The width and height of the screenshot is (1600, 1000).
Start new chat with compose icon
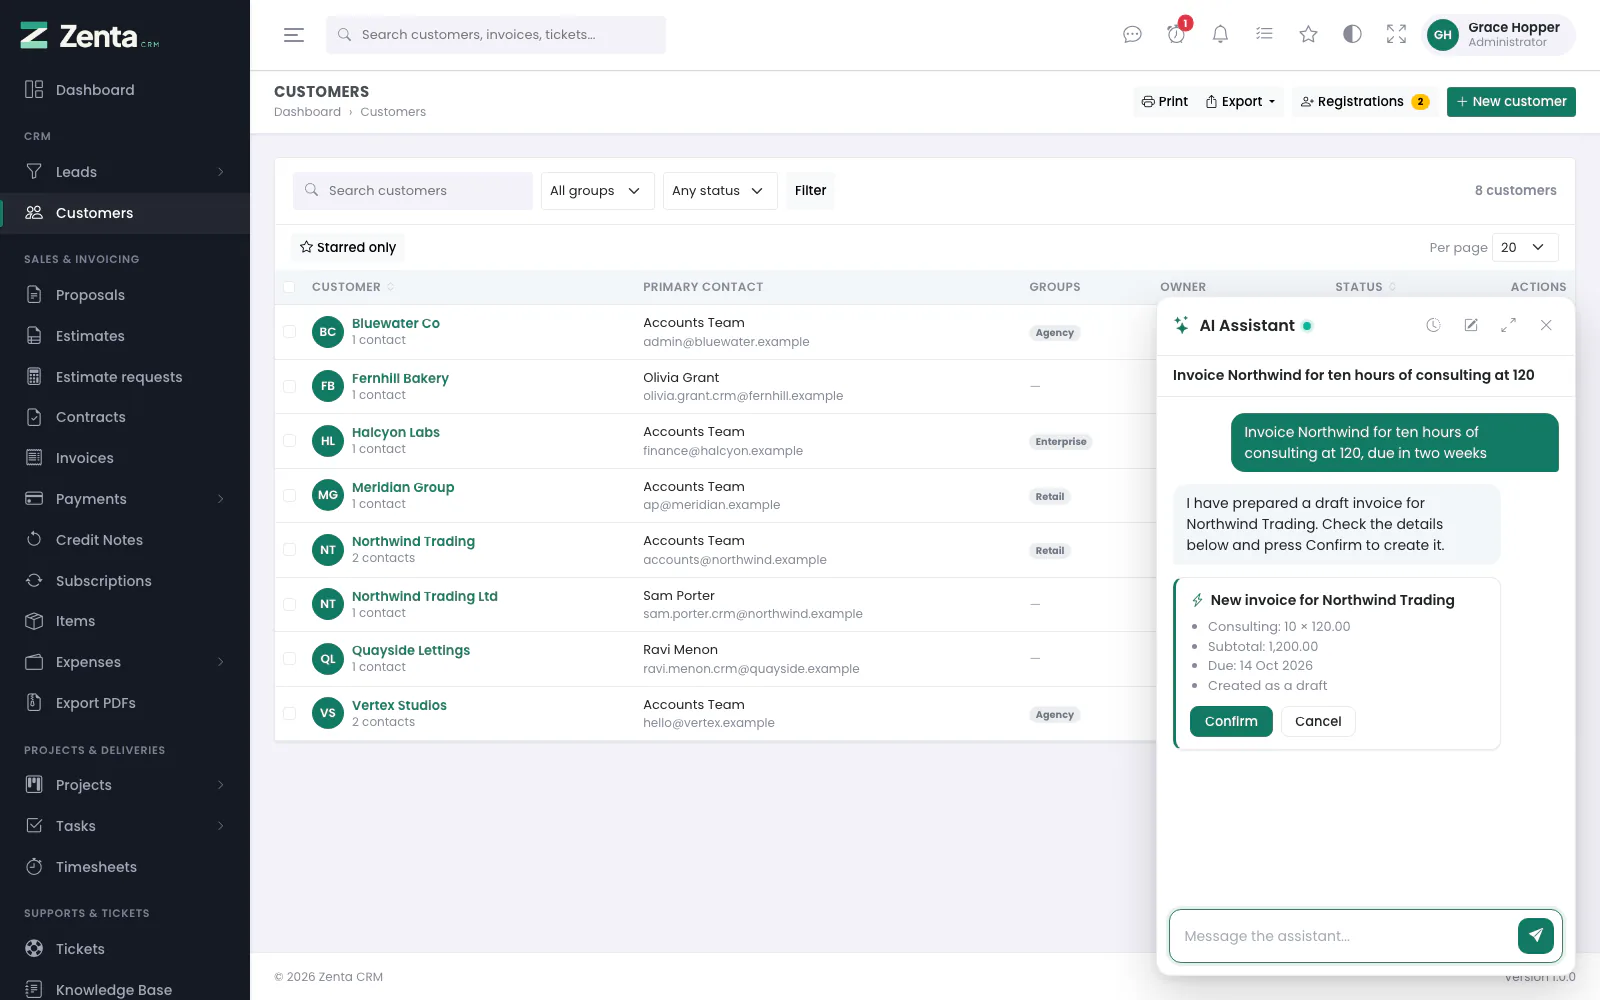click(1471, 325)
